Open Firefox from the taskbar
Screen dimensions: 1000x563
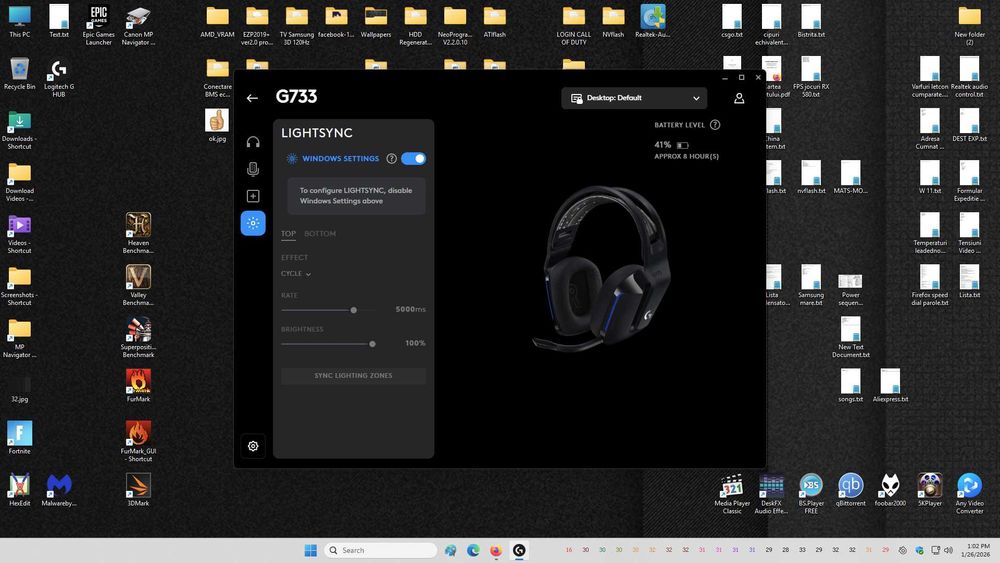pos(496,550)
